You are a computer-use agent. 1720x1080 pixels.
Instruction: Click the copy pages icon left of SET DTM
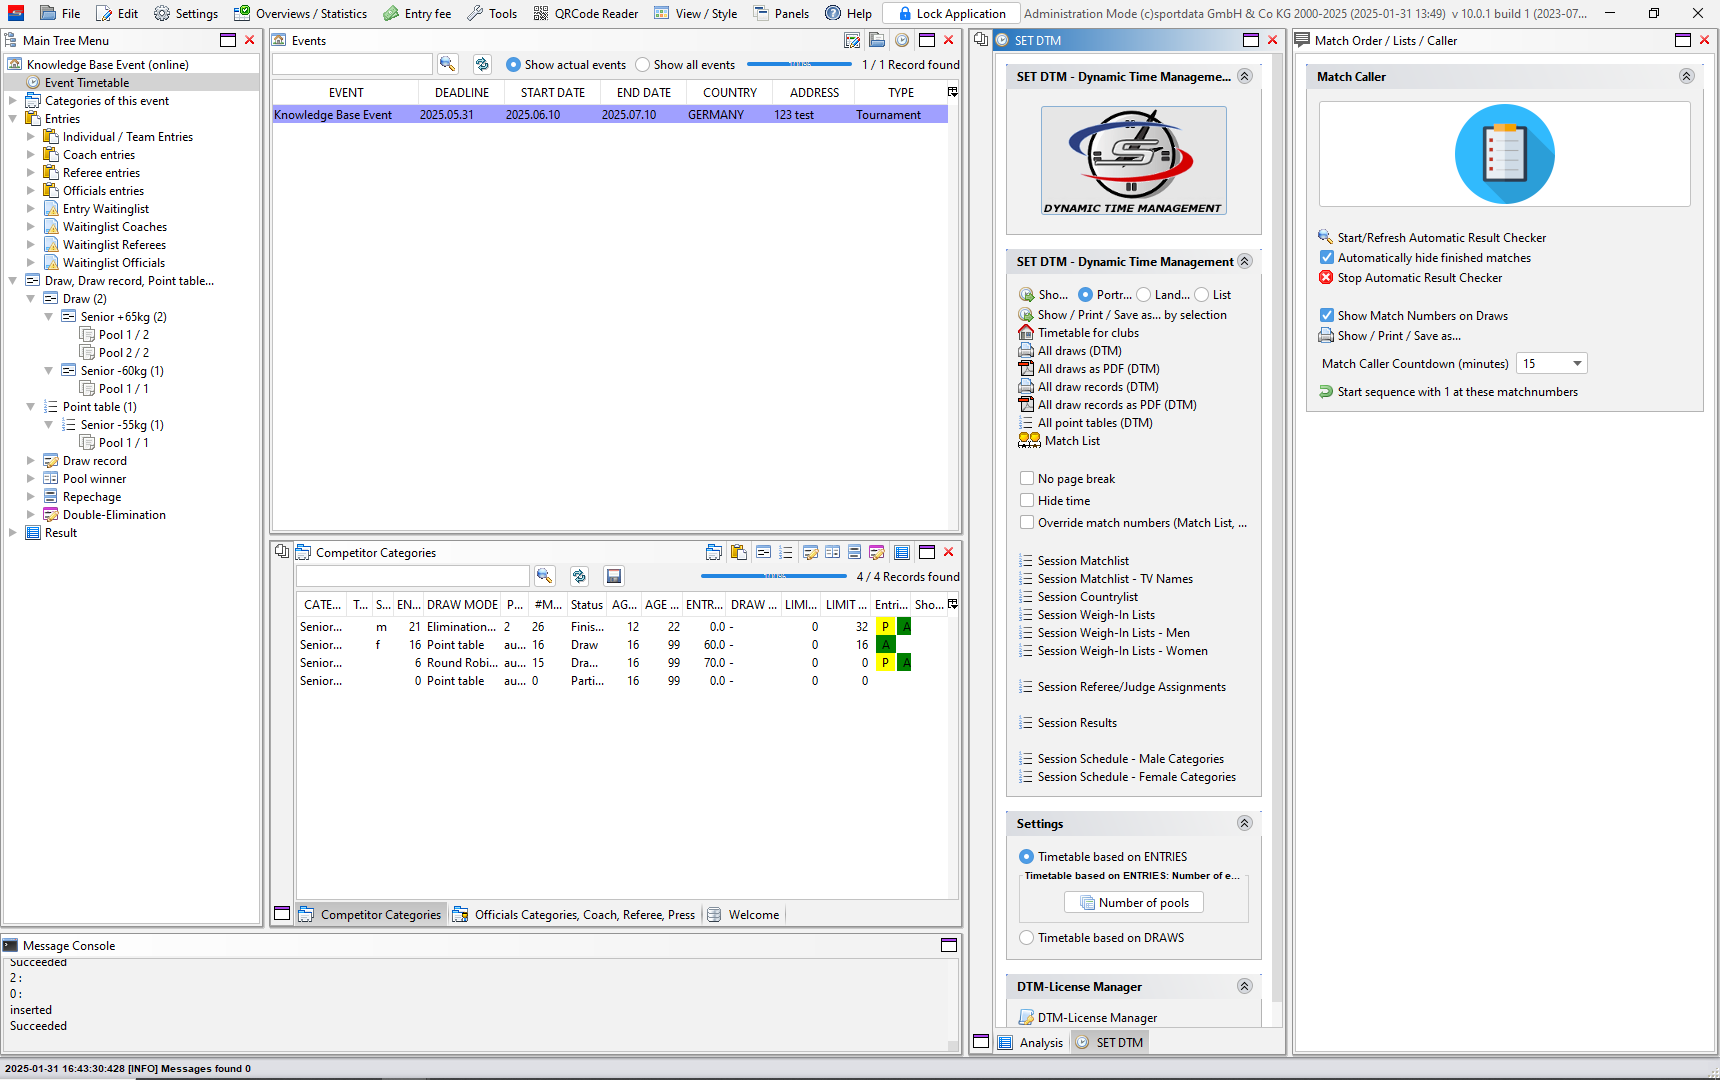(x=981, y=40)
